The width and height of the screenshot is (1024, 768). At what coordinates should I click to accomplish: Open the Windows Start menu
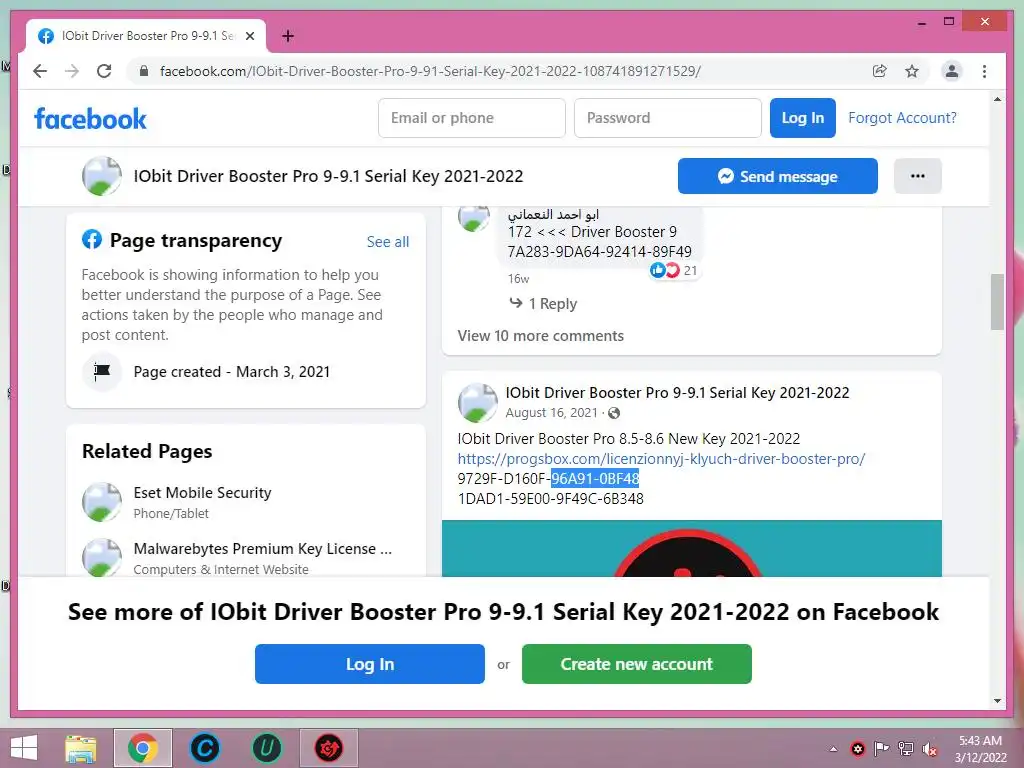(24, 748)
